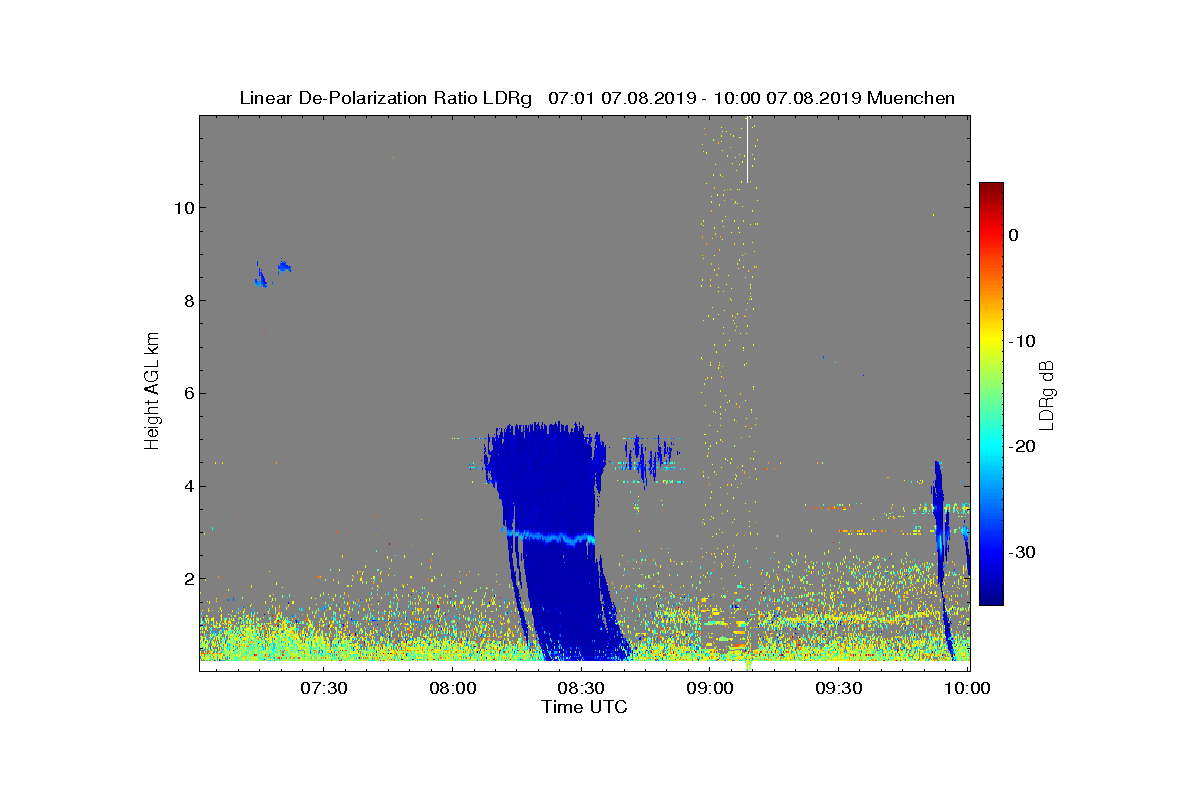Click the height tick label 2
Viewport: 1200px width, 800px height.
click(x=188, y=578)
